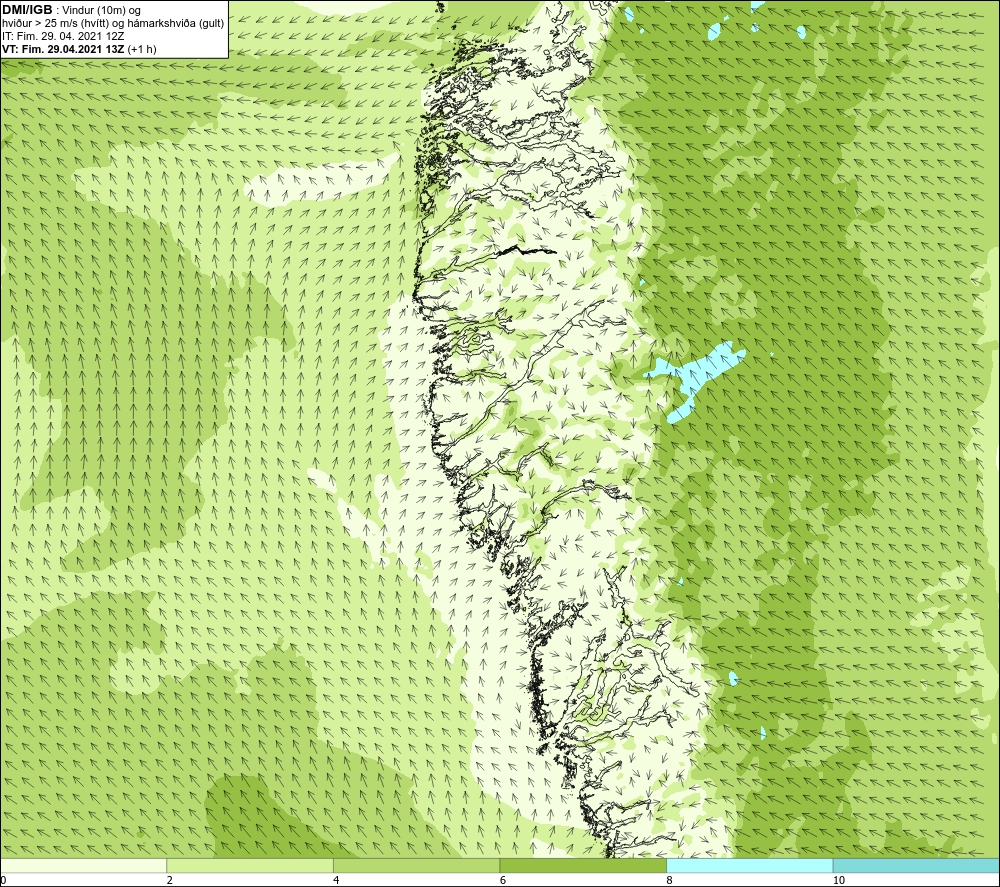Click the large cyan wind patch on the map
1000x887 pixels.
click(x=695, y=378)
